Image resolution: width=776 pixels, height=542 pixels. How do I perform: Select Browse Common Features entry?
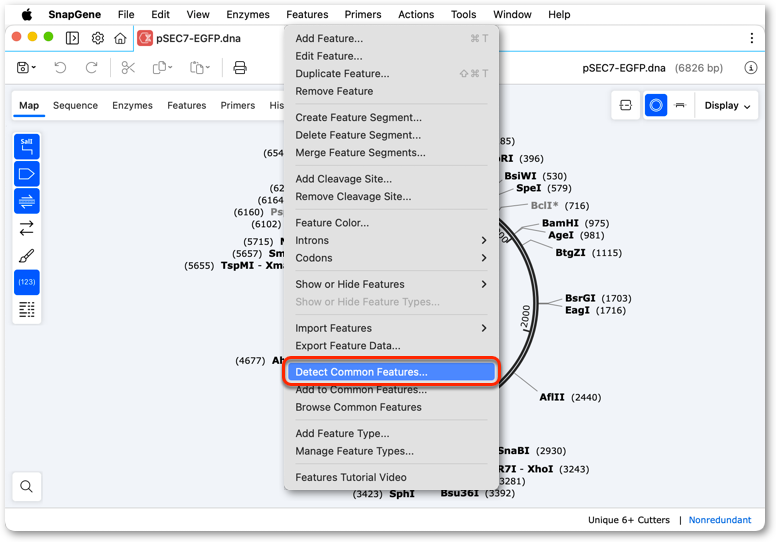[391, 407]
